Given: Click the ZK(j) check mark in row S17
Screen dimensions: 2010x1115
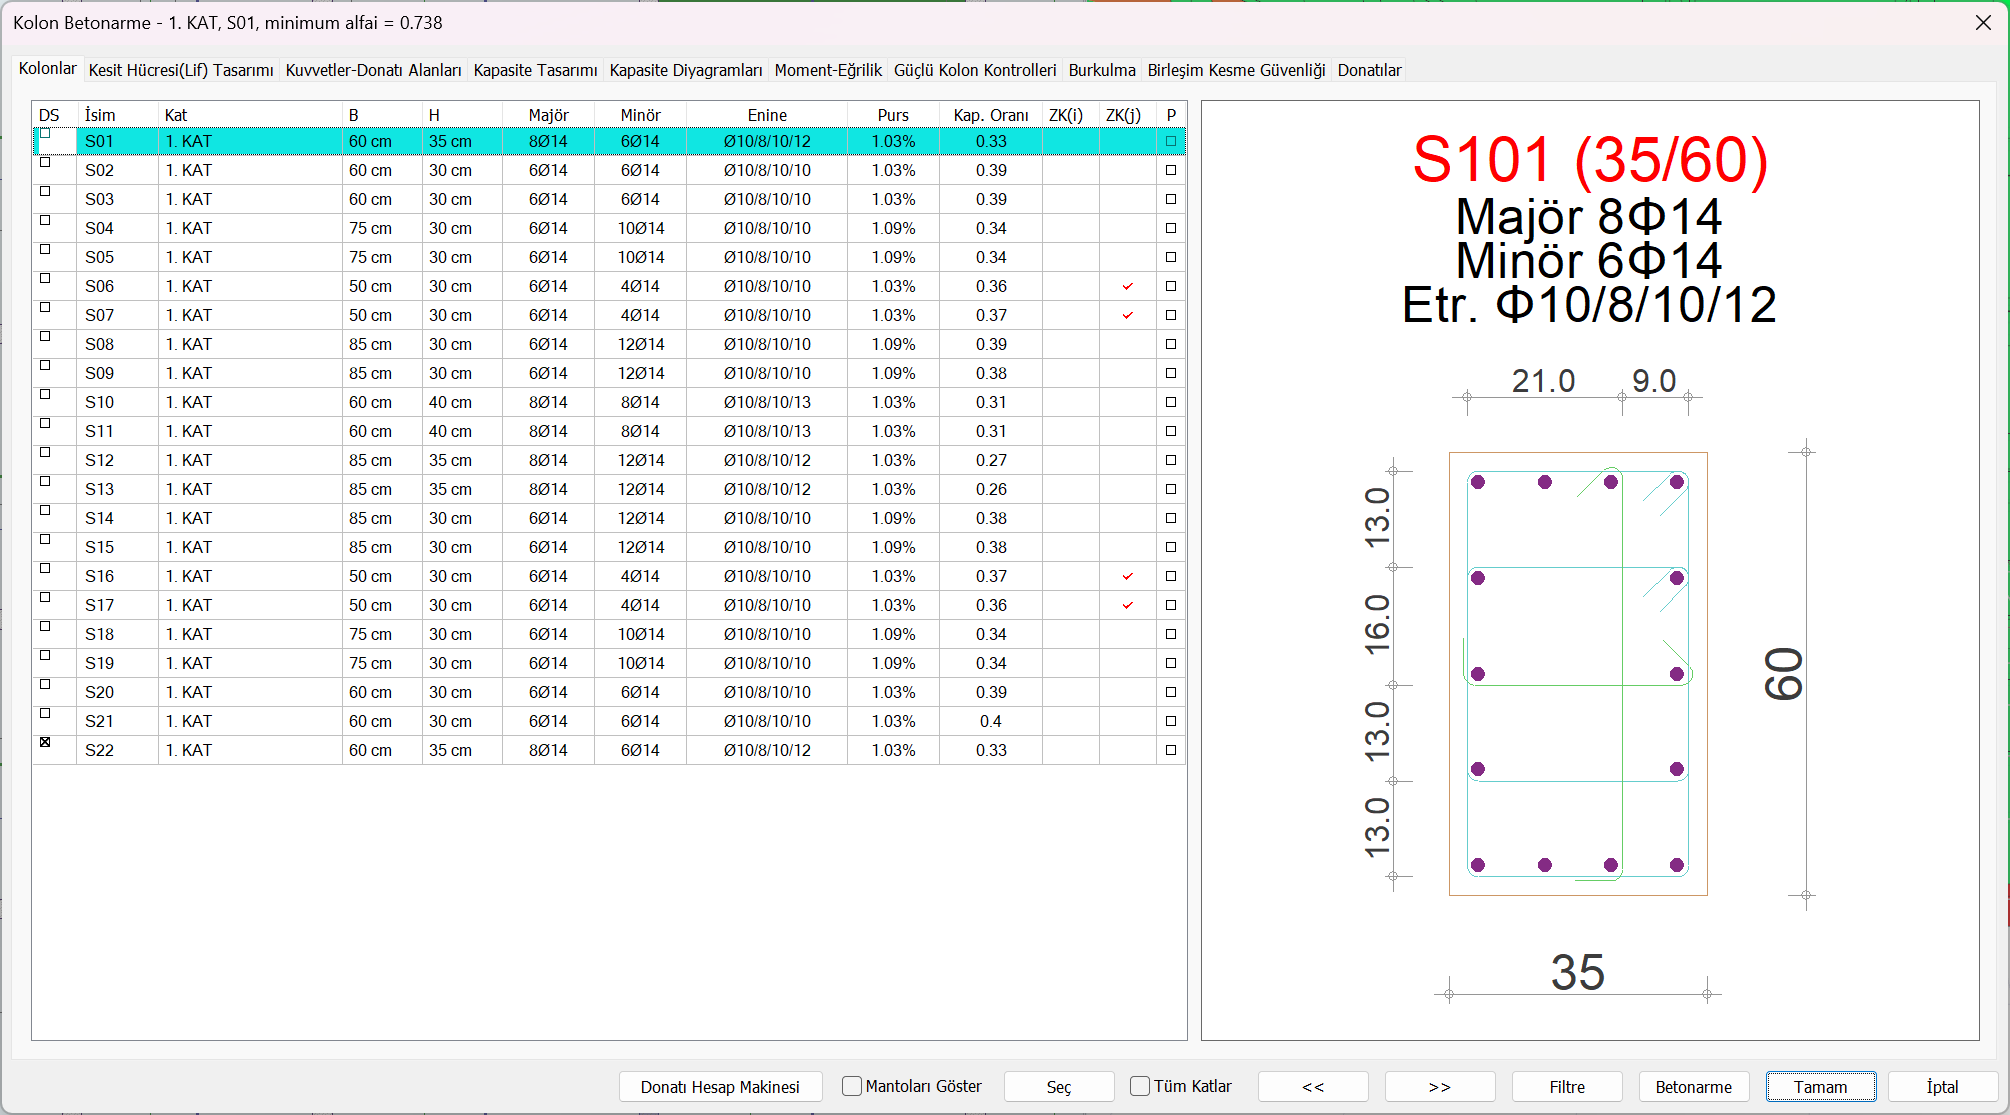Looking at the screenshot, I should 1127,605.
